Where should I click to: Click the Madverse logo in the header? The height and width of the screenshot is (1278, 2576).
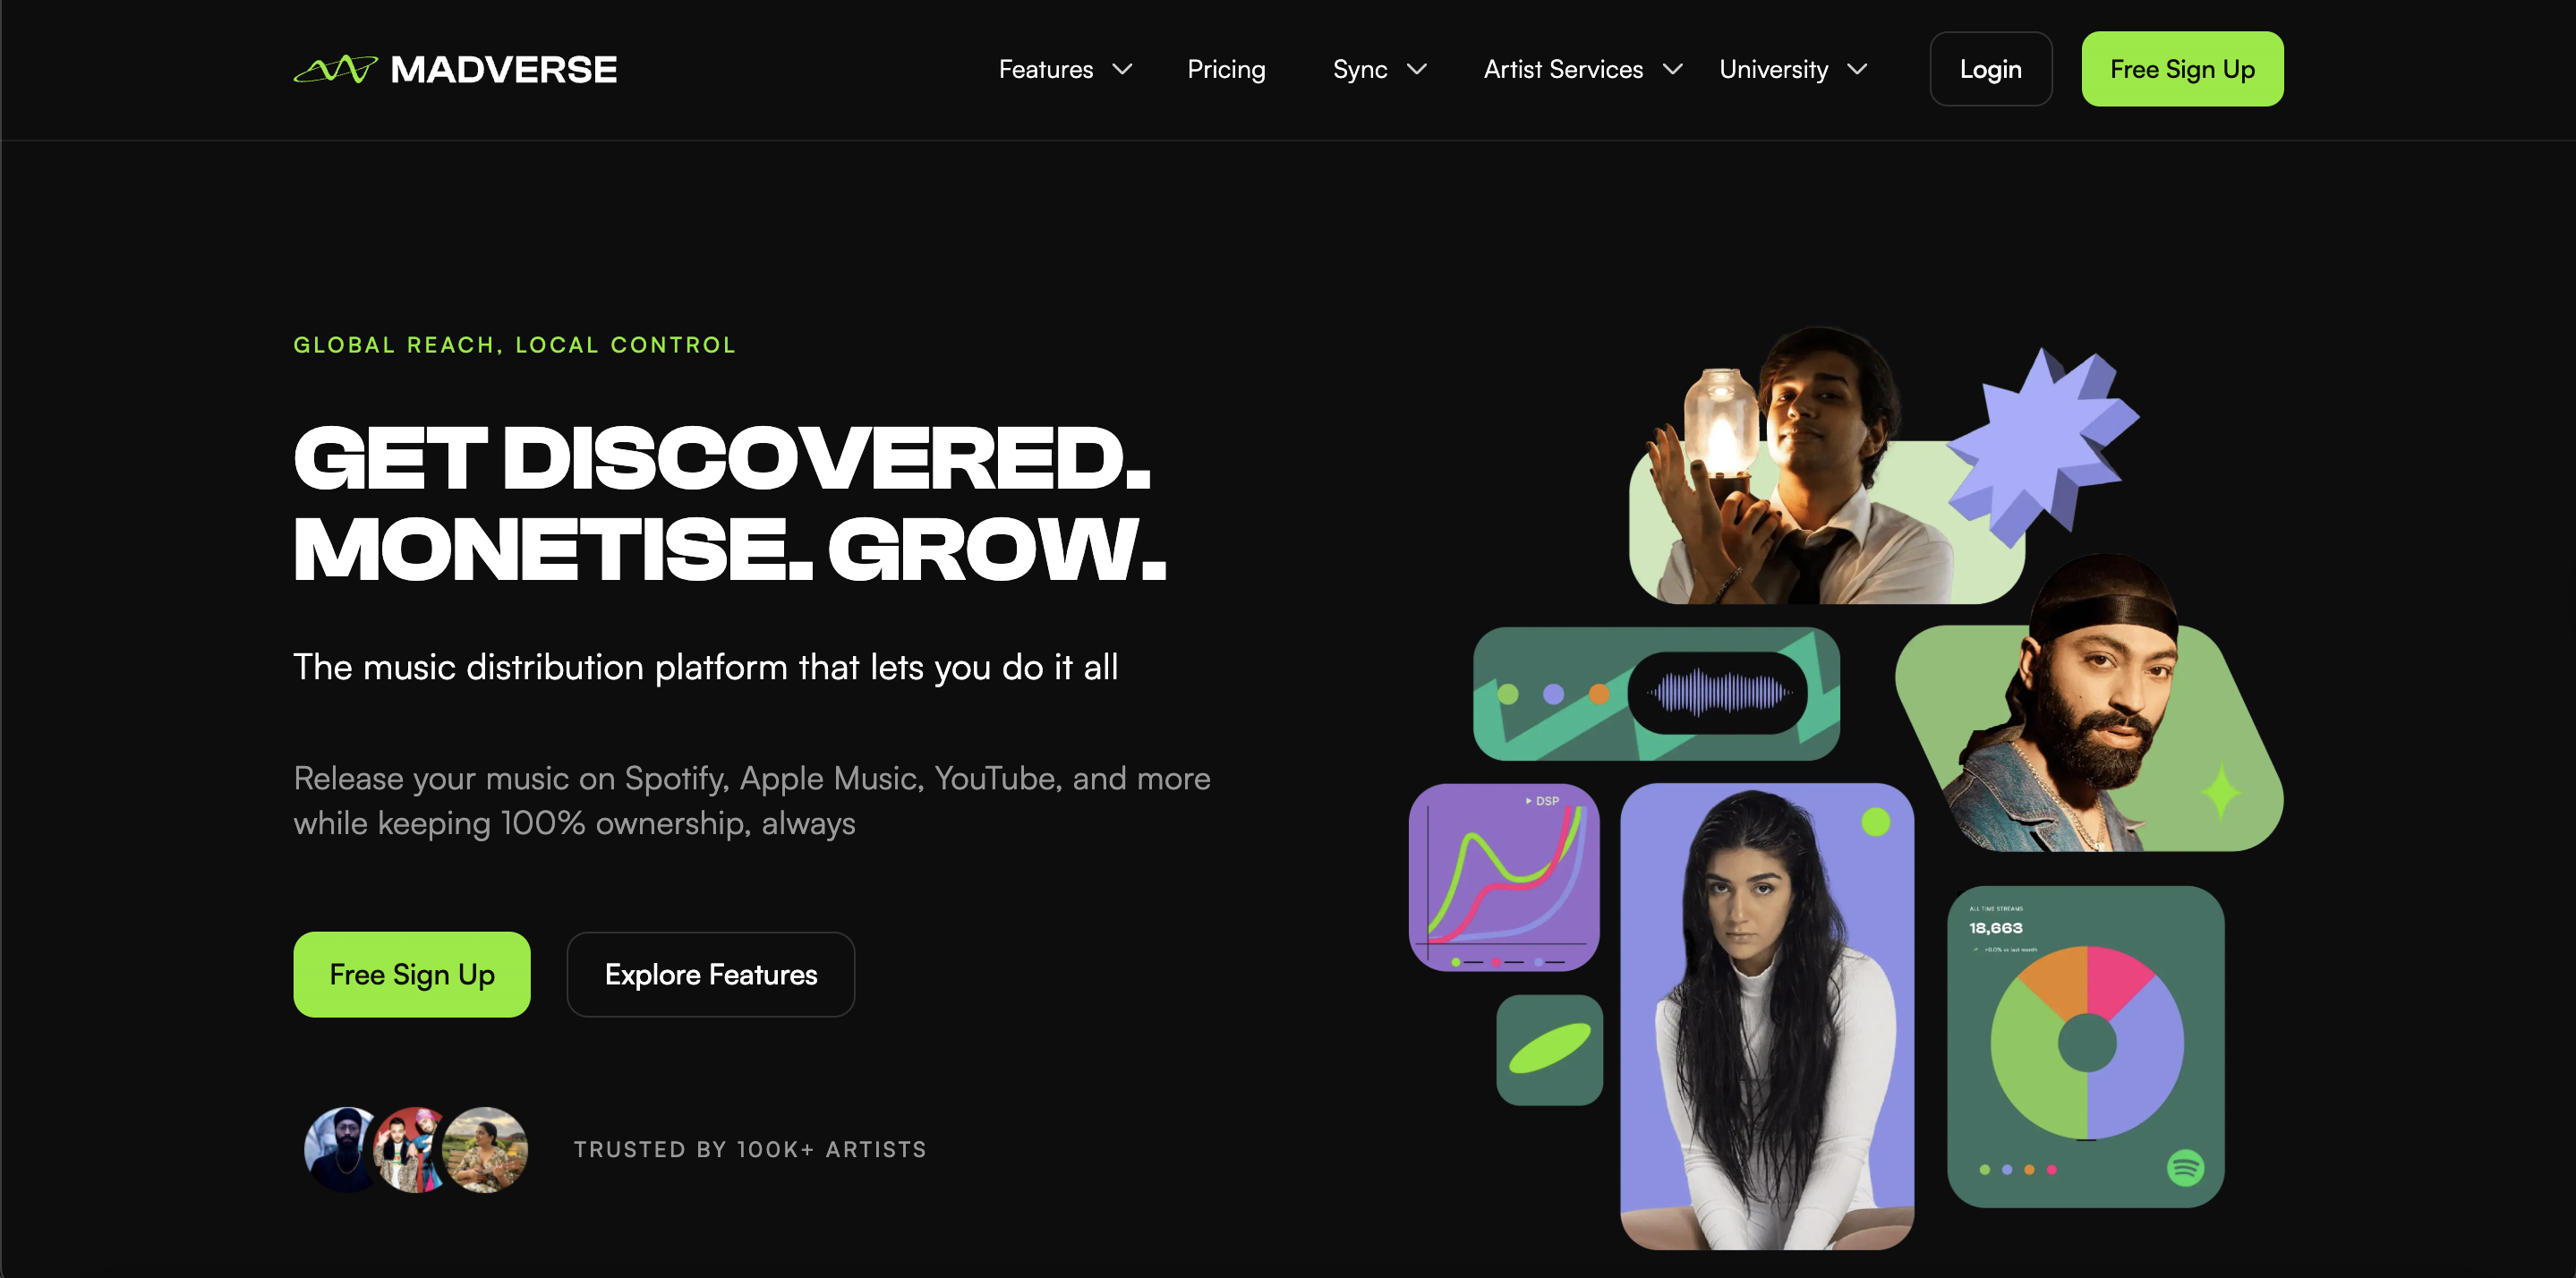[455, 69]
